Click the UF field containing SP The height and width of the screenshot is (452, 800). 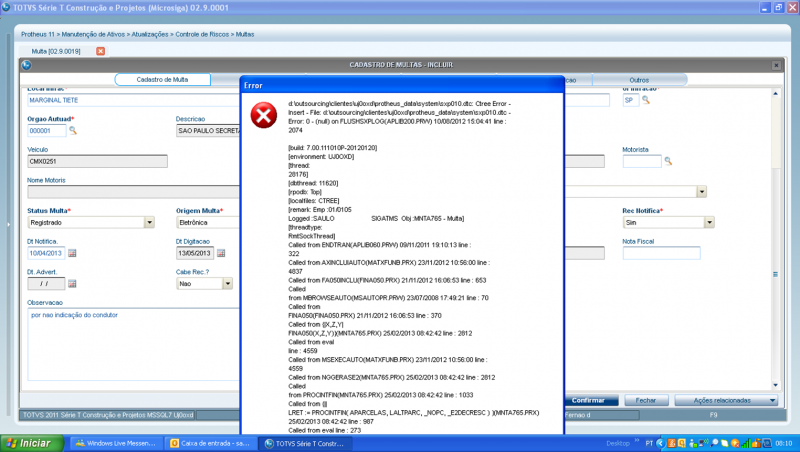(x=631, y=100)
